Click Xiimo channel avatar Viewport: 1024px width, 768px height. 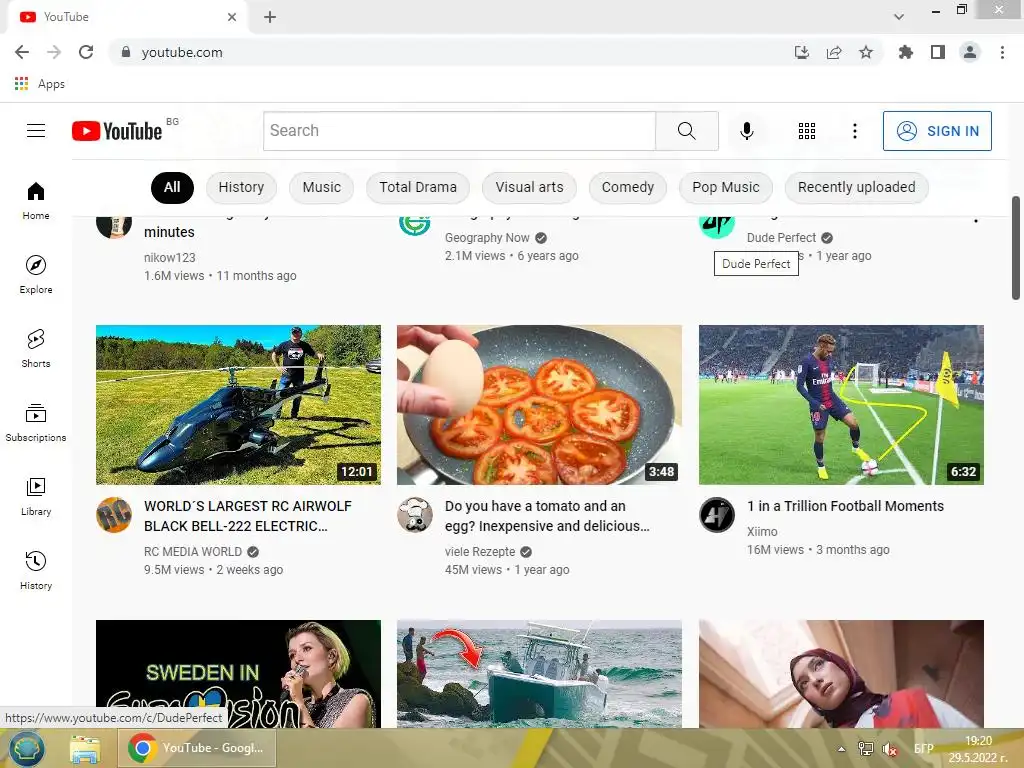[x=716, y=515]
